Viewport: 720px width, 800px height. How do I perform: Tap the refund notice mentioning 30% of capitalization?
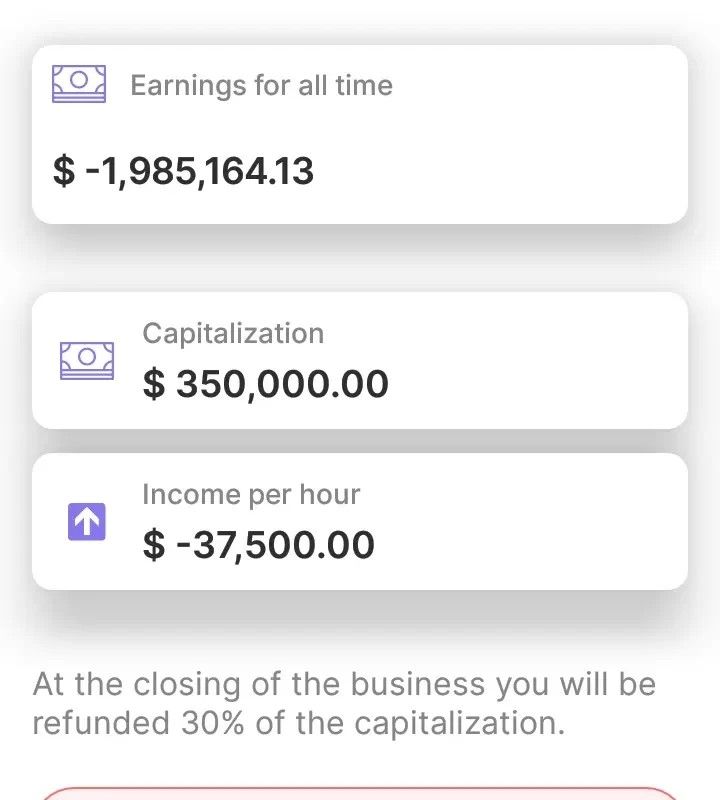click(x=344, y=704)
